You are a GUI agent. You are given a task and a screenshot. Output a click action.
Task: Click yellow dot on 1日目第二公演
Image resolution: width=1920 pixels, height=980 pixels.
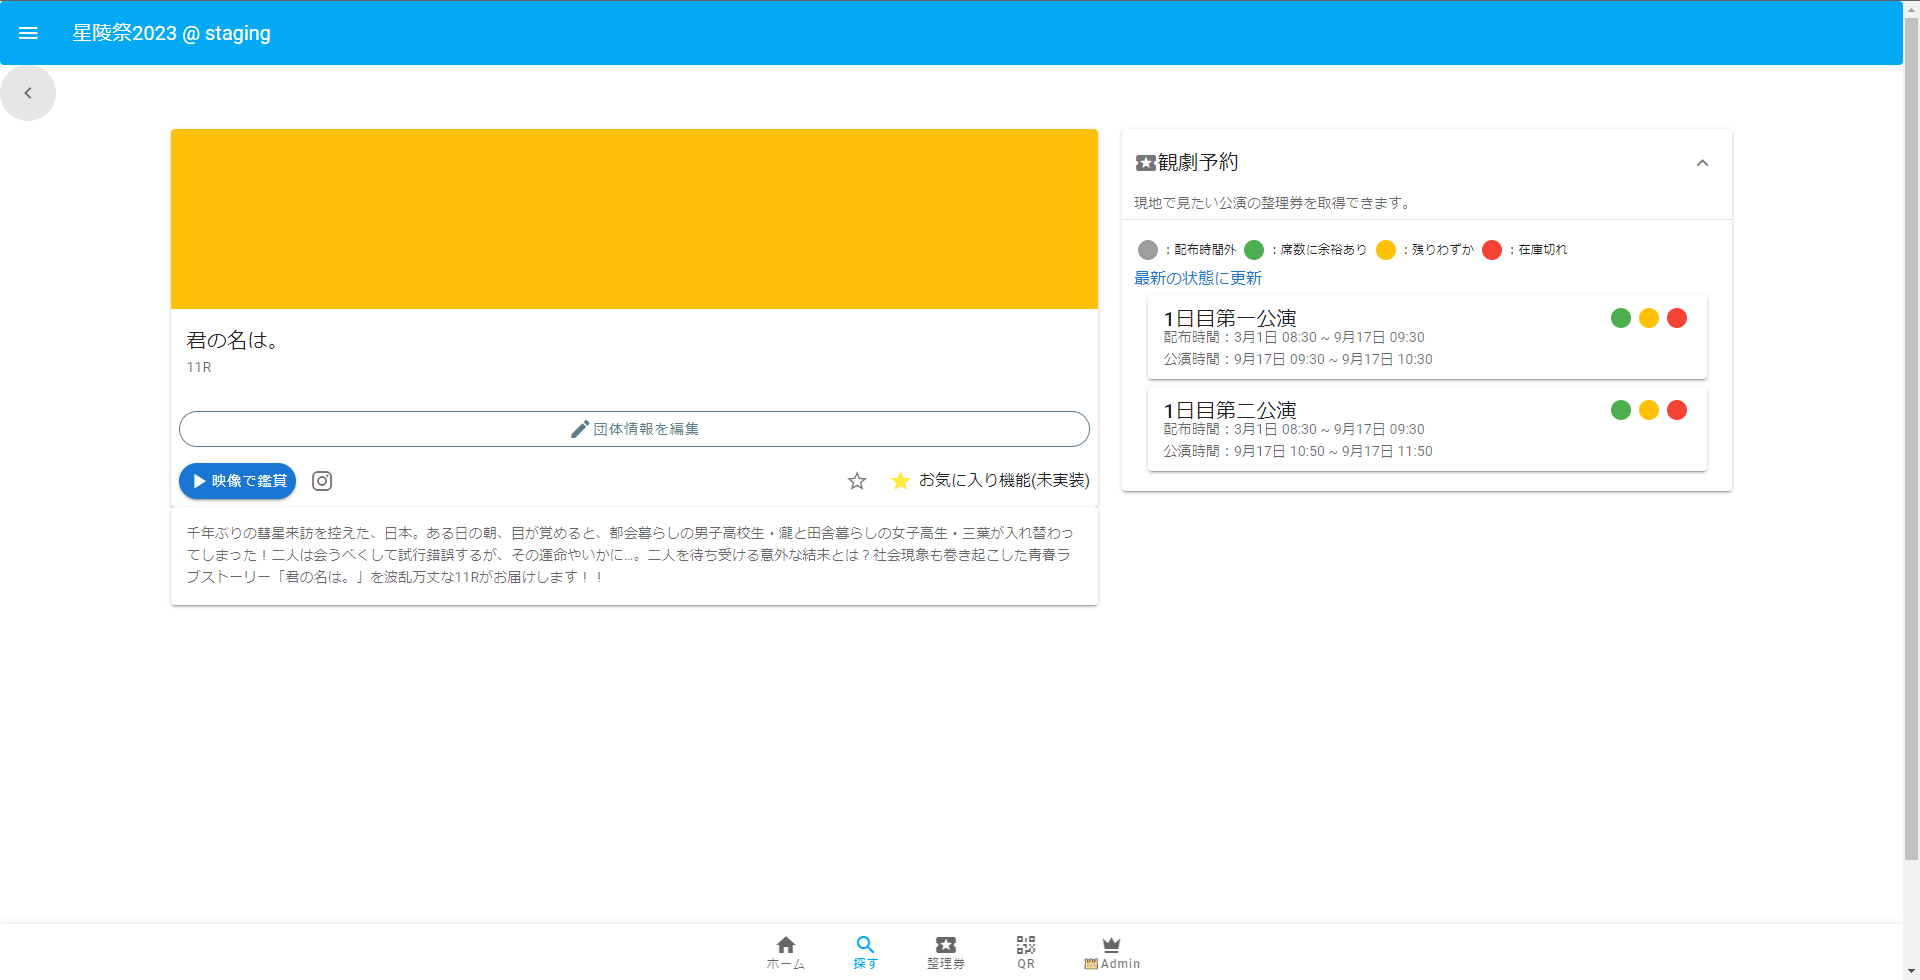tap(1649, 410)
